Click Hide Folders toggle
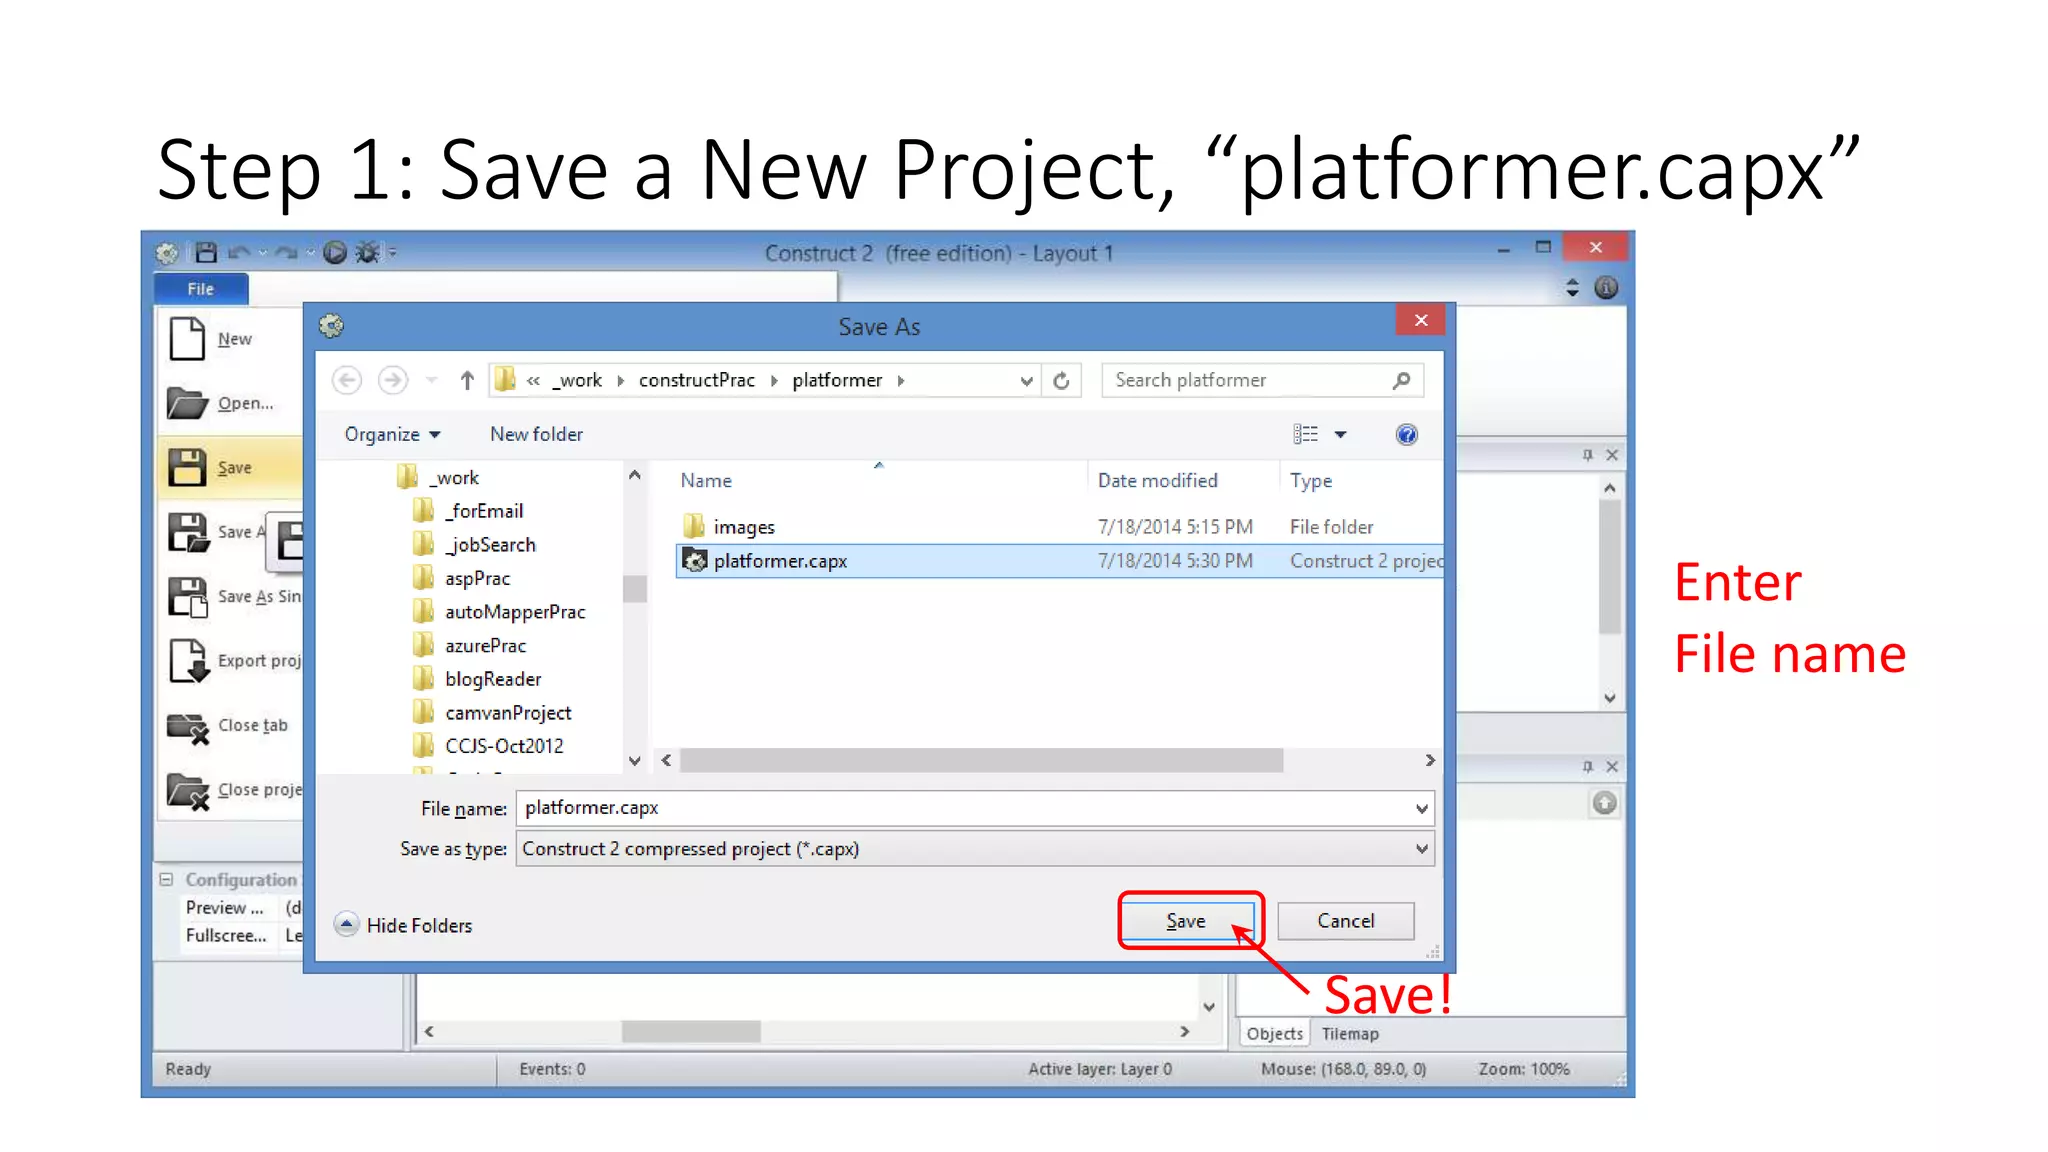Image resolution: width=2048 pixels, height=1152 pixels. coord(404,925)
